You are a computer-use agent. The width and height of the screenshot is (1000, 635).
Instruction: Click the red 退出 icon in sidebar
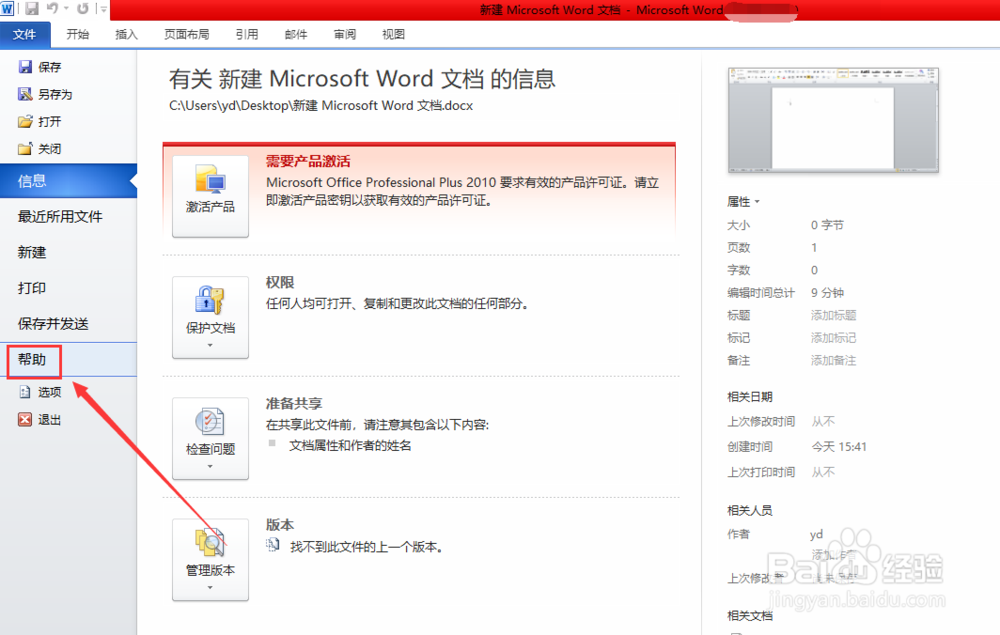25,420
